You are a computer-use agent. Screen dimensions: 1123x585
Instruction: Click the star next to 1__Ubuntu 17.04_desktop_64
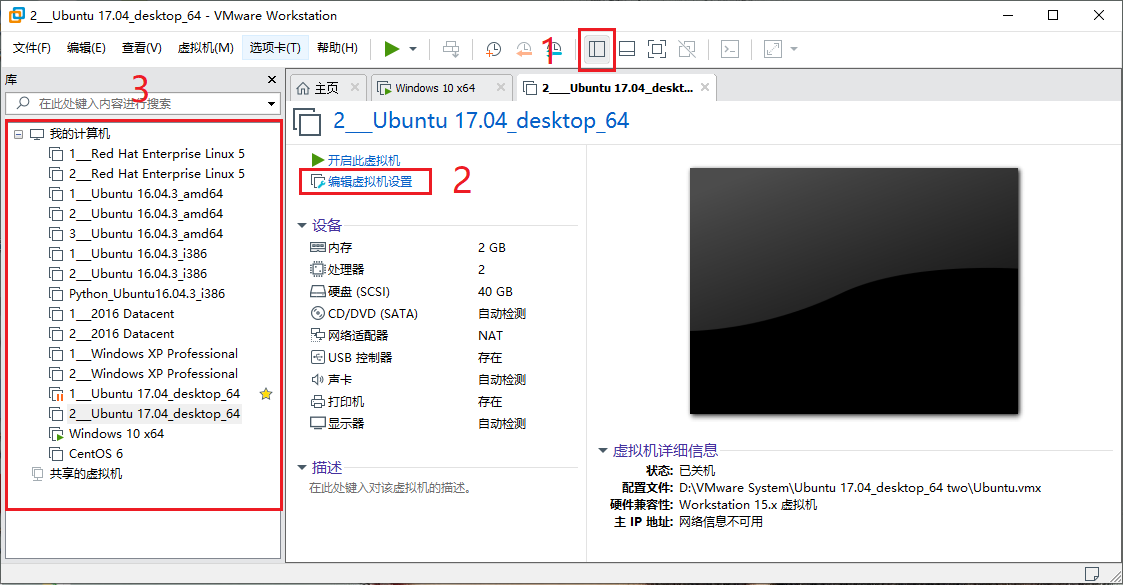265,394
